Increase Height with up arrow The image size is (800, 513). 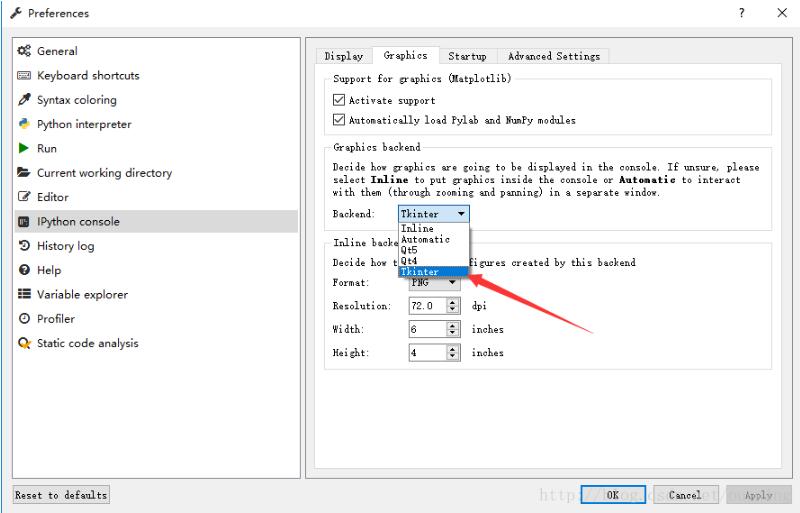tap(453, 349)
